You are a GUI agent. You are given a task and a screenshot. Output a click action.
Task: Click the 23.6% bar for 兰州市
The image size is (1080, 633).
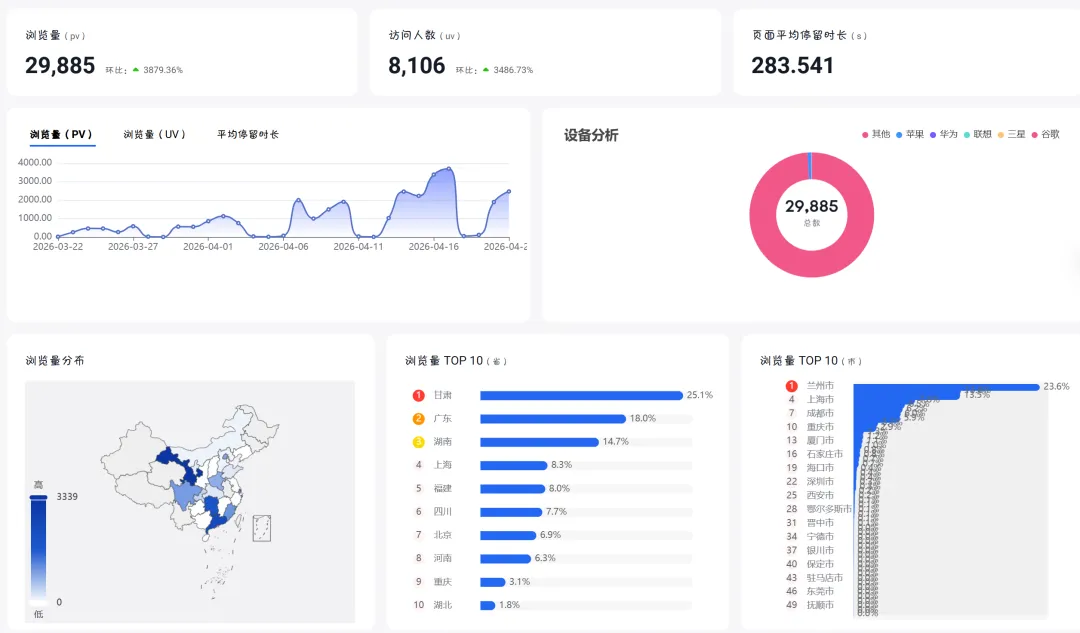[x=946, y=387]
